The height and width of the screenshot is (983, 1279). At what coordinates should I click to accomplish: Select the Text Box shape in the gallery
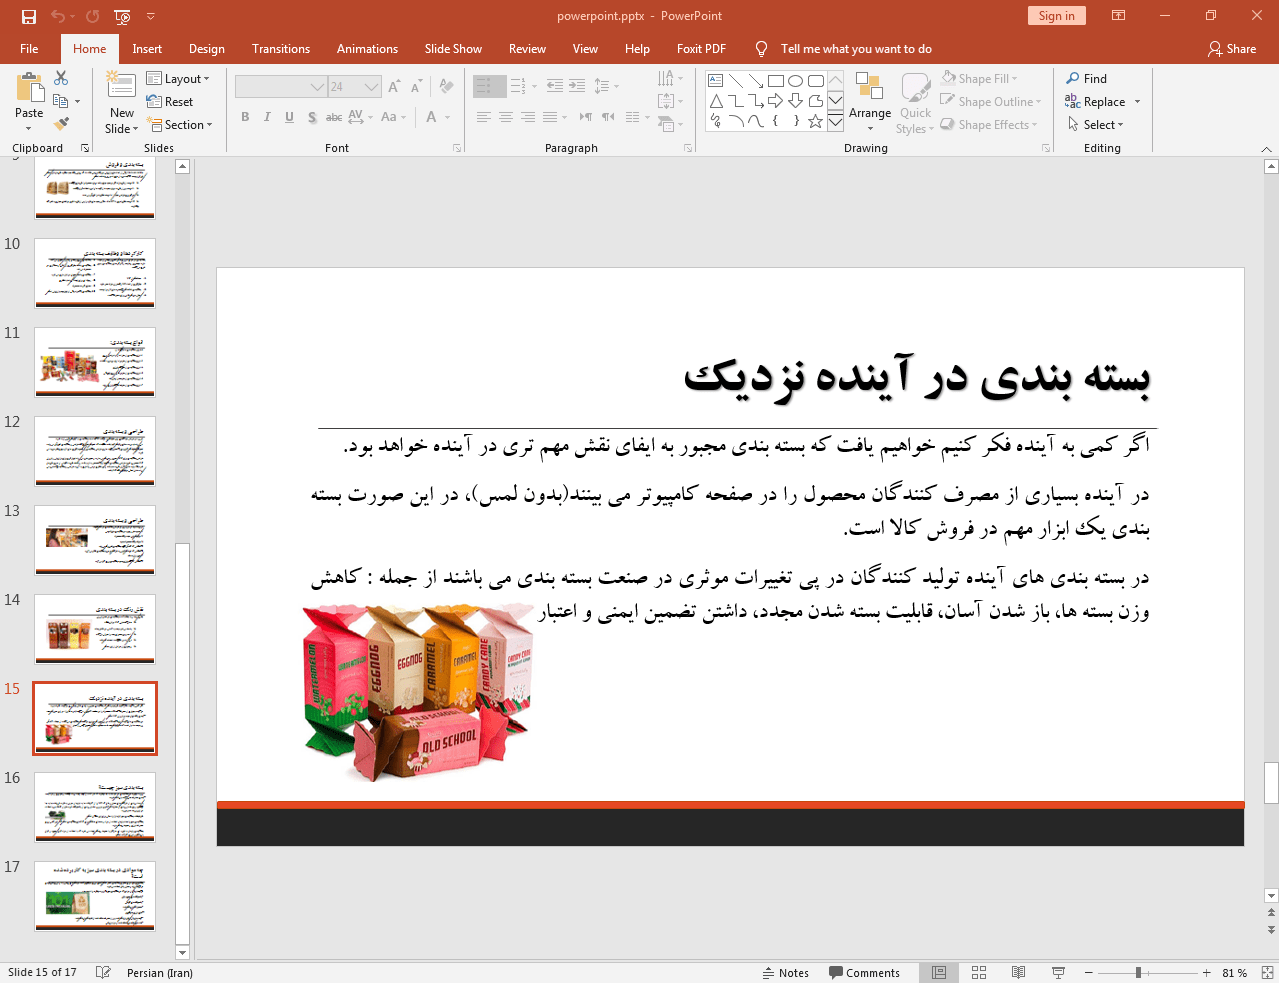point(716,81)
